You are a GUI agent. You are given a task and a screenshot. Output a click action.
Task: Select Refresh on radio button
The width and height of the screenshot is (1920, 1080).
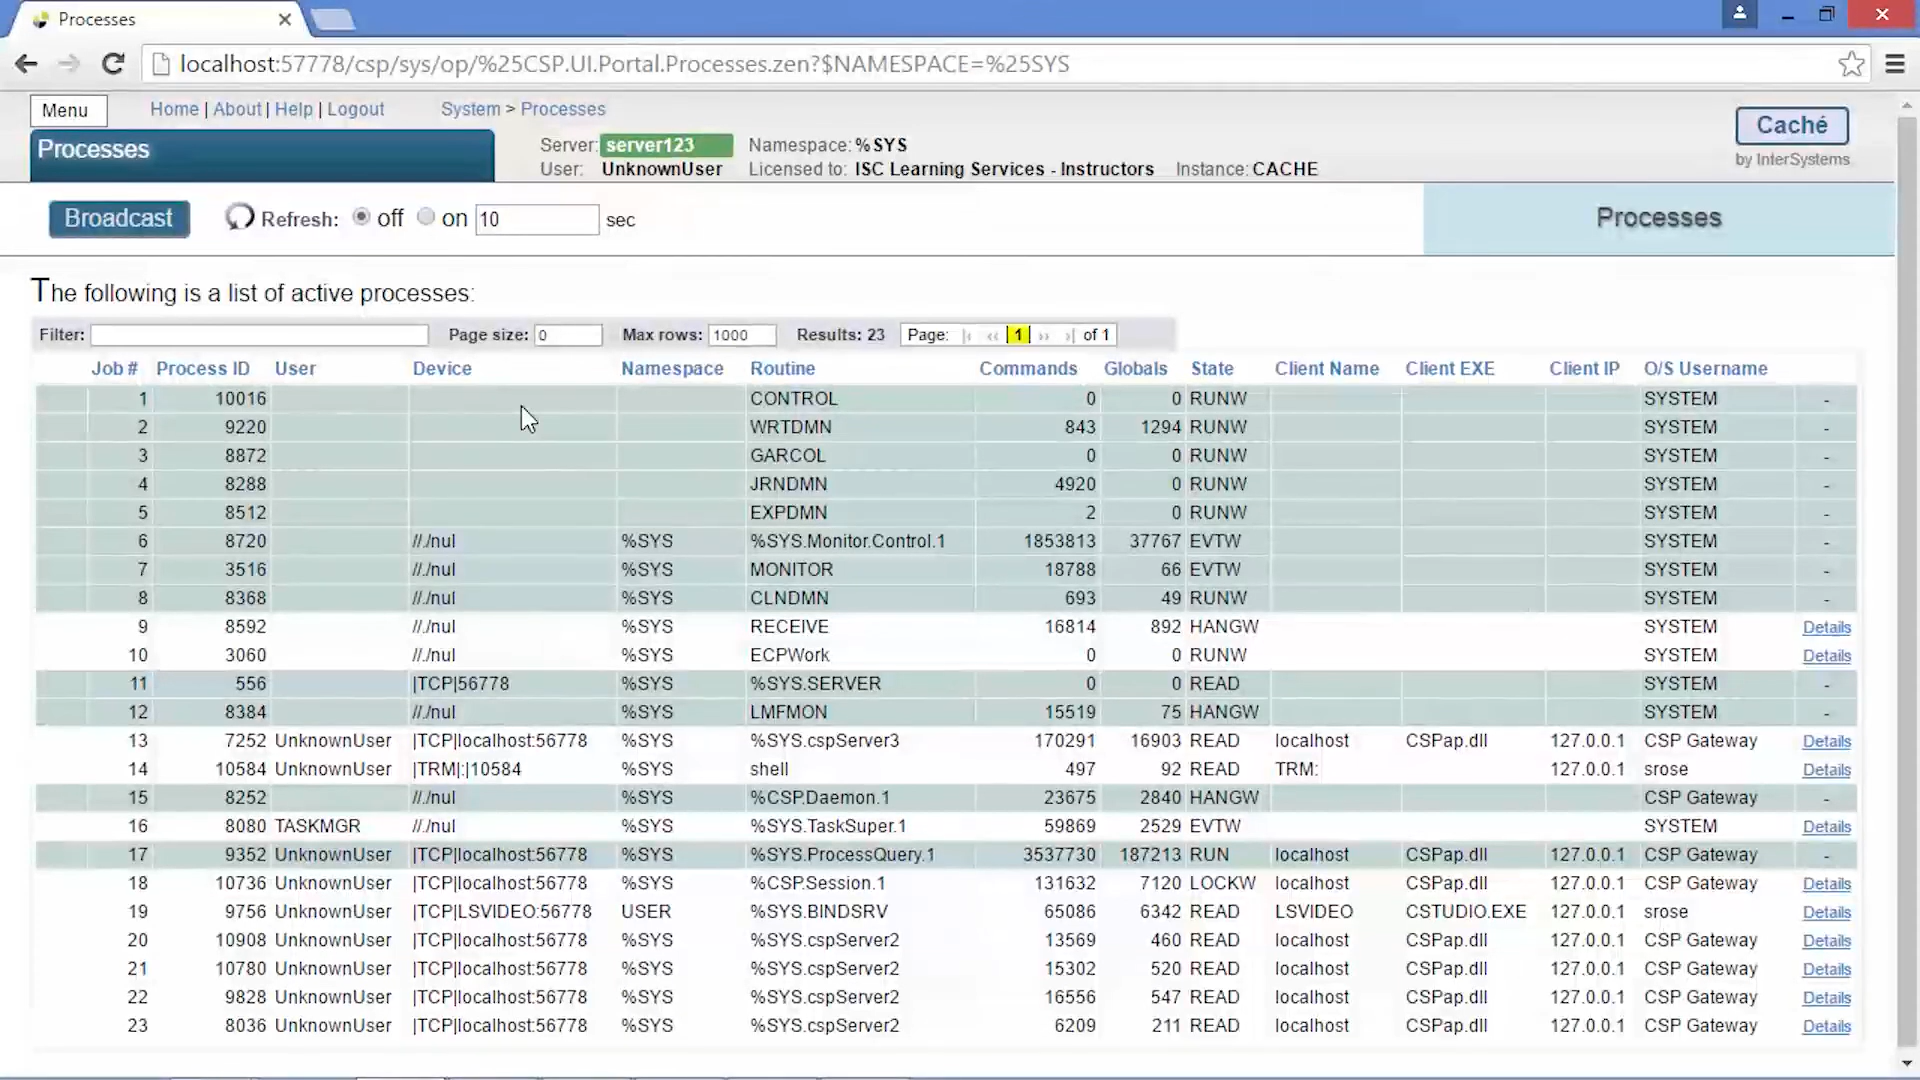pyautogui.click(x=426, y=217)
